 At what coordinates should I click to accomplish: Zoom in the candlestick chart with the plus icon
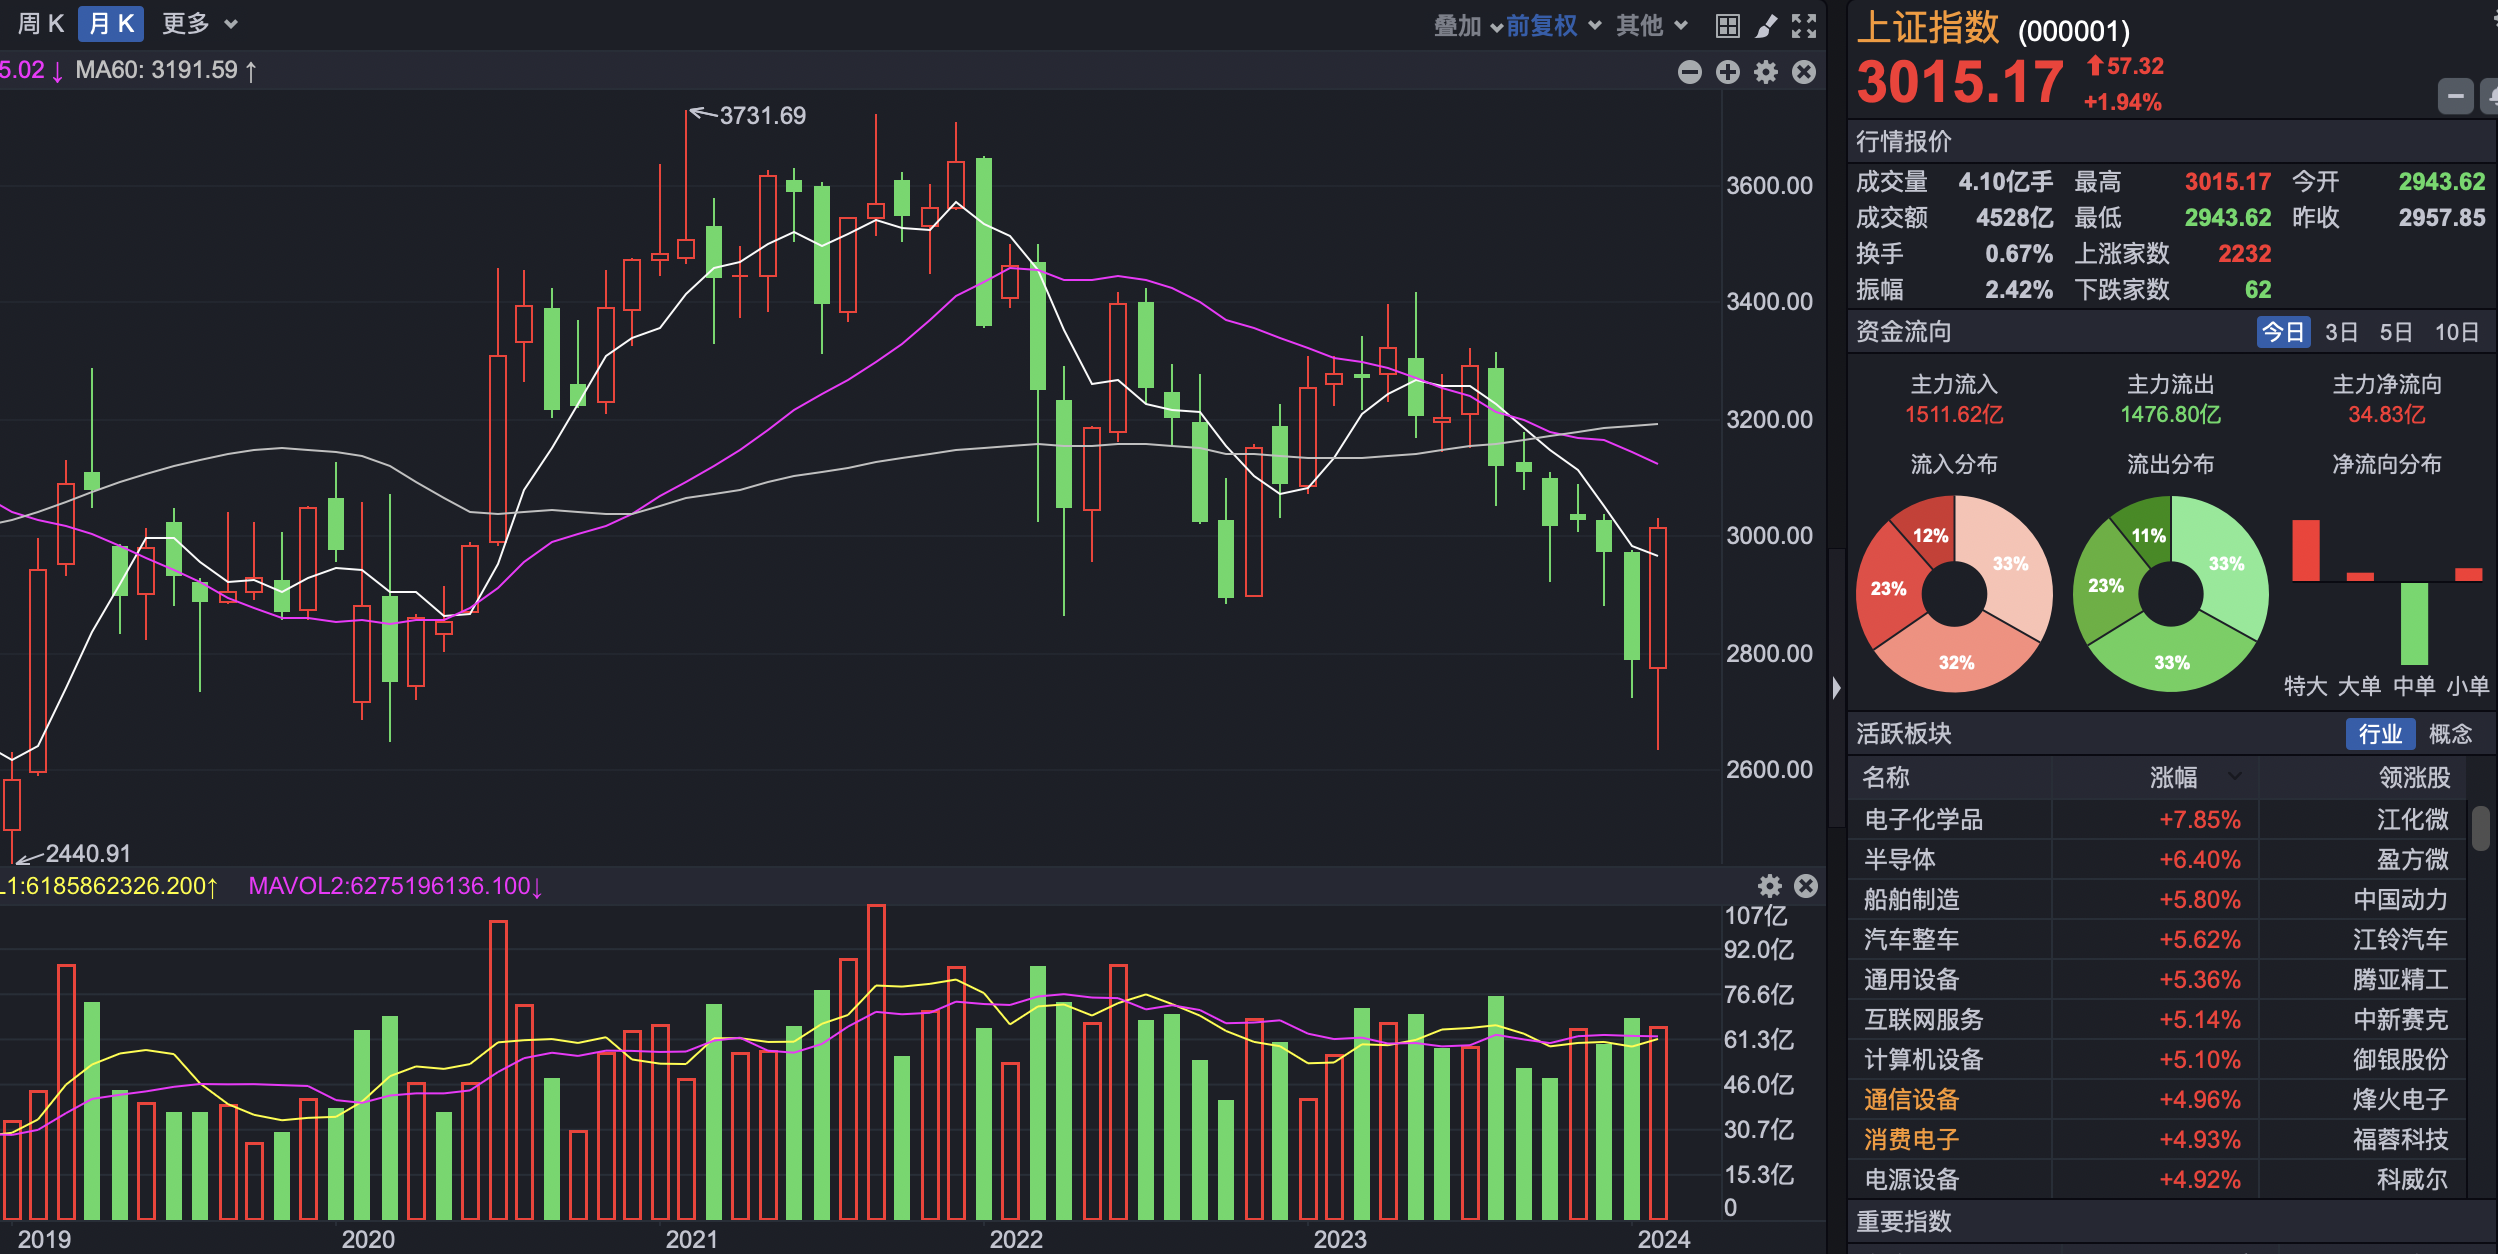click(1728, 72)
